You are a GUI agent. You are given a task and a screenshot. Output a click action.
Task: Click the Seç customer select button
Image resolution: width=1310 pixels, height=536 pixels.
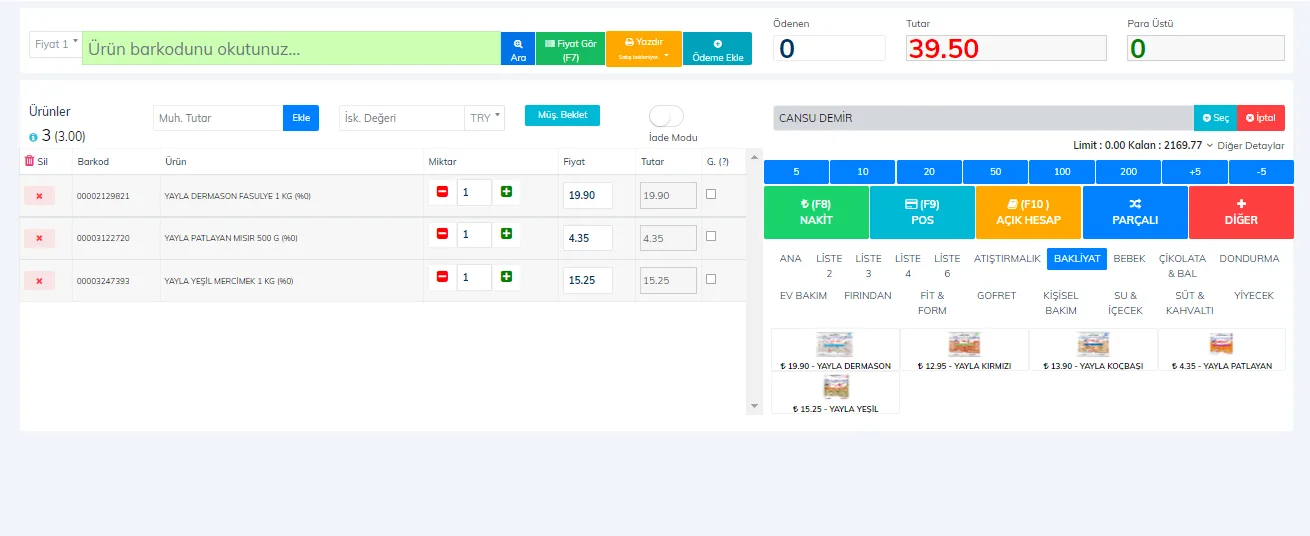[x=1215, y=118]
